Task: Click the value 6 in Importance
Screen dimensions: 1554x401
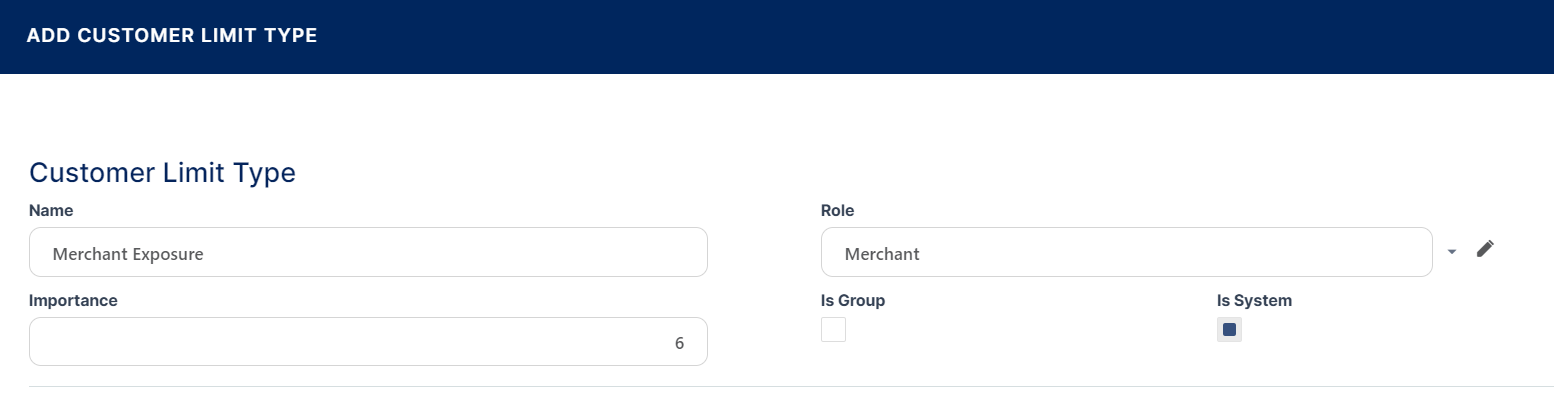Action: pos(679,344)
